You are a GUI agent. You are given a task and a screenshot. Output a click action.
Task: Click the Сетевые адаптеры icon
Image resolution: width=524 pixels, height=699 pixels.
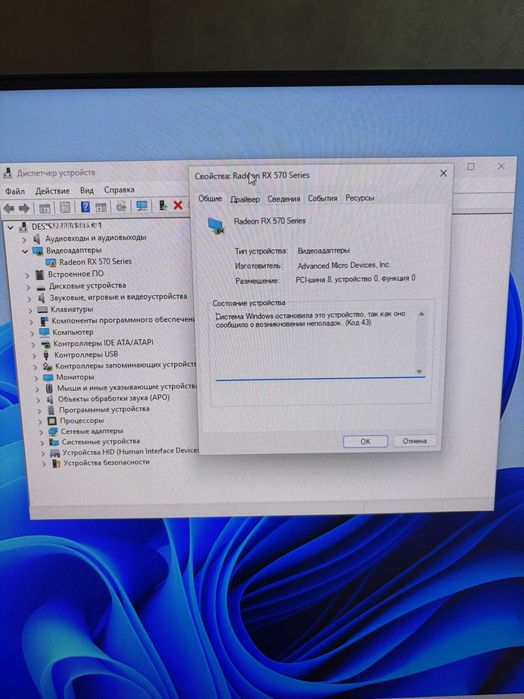[x=53, y=432]
